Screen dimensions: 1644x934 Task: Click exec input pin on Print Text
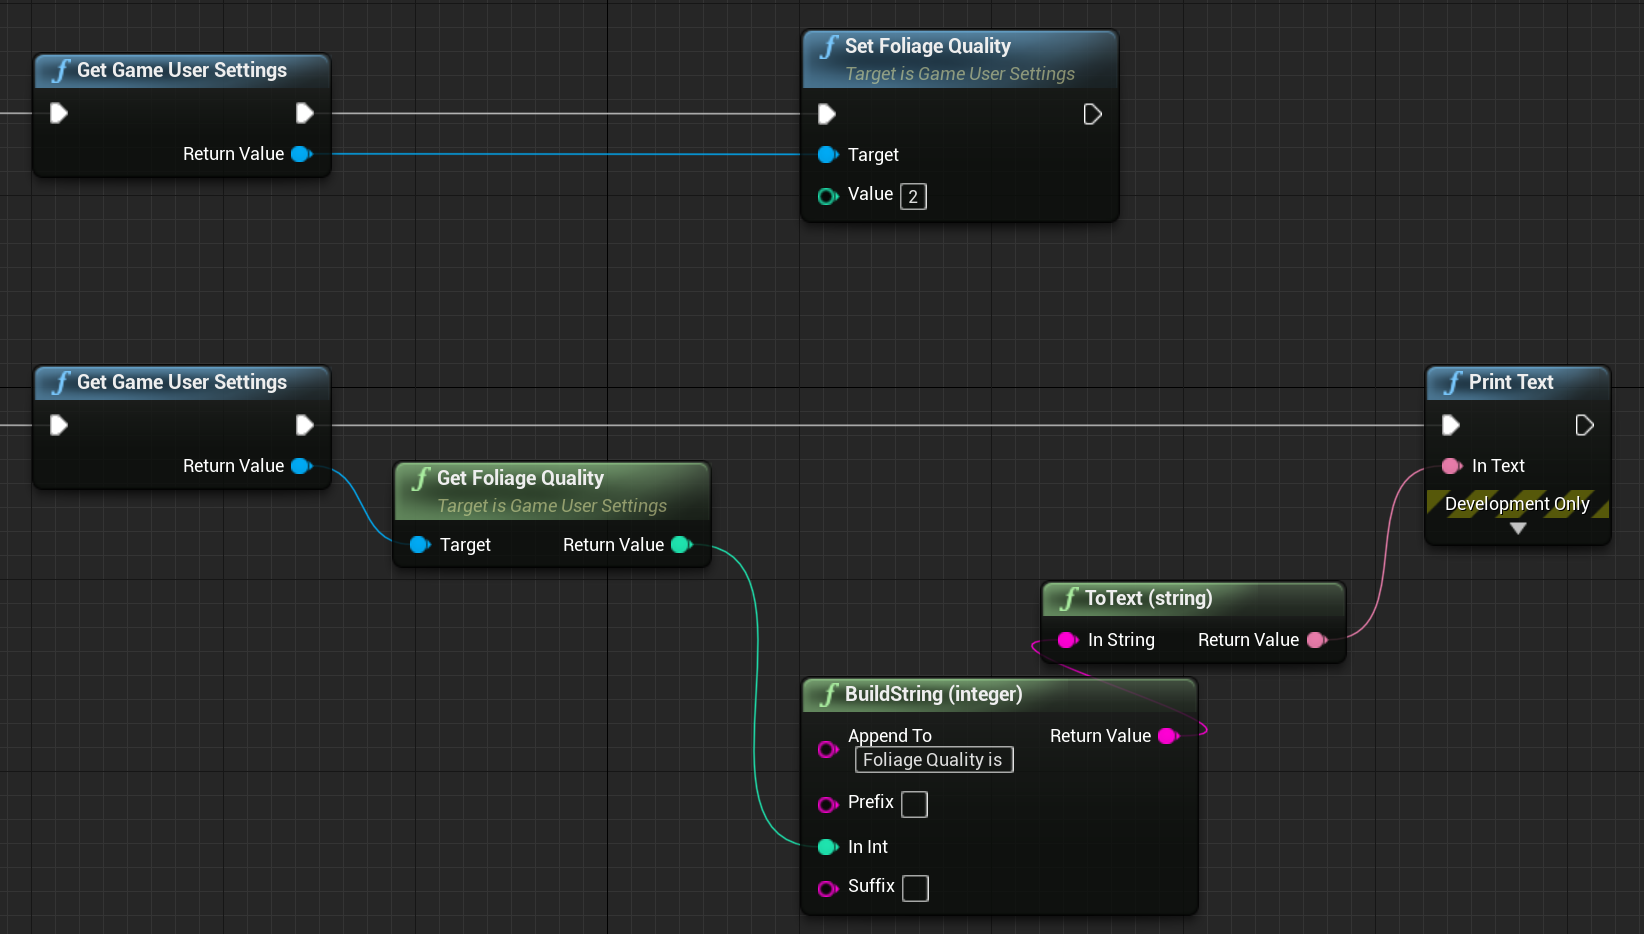point(1451,426)
